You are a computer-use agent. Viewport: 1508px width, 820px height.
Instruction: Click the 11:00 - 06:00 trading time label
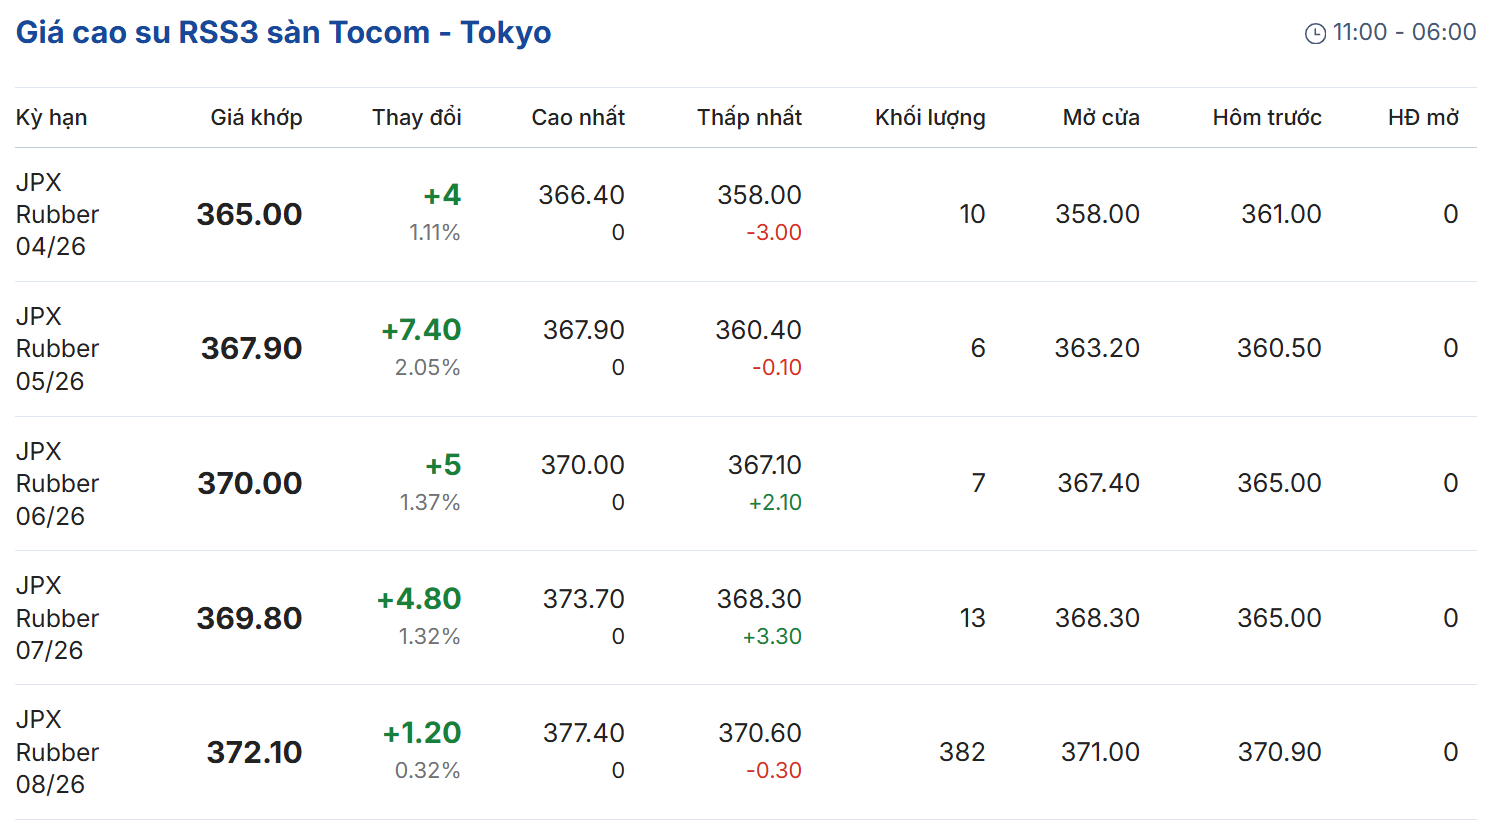(x=1404, y=33)
